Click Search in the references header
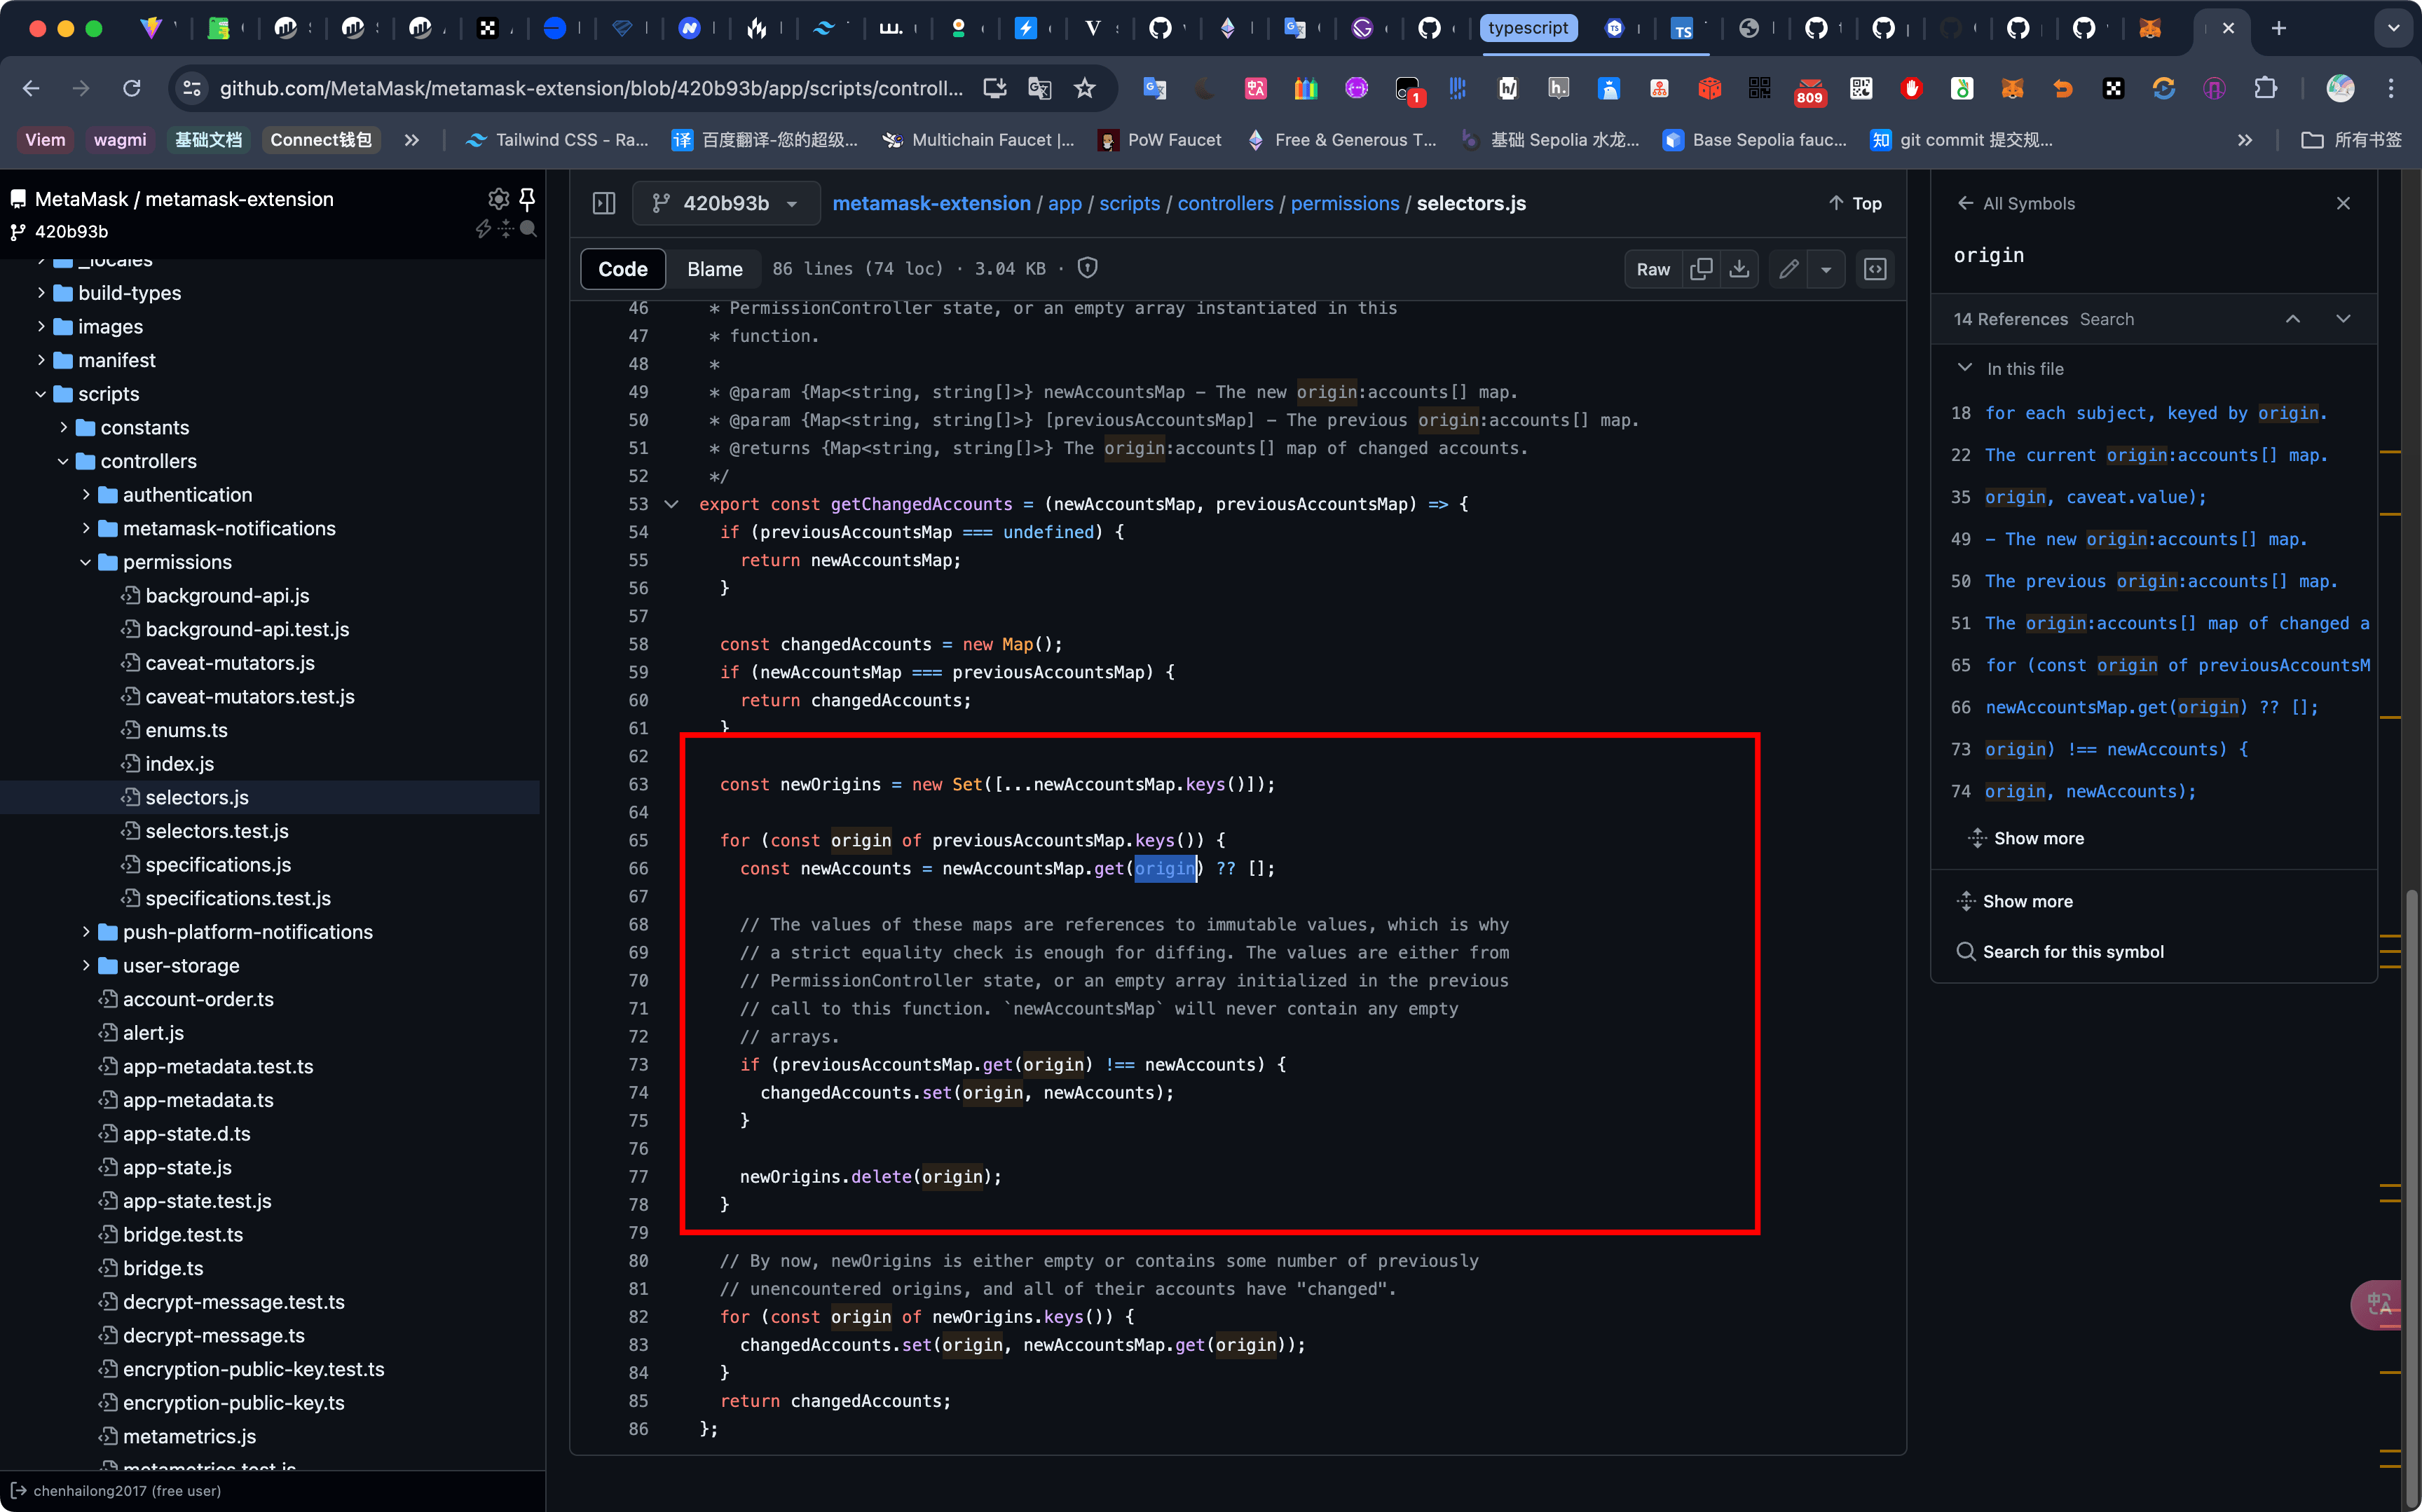The image size is (2422, 1512). tap(2106, 319)
